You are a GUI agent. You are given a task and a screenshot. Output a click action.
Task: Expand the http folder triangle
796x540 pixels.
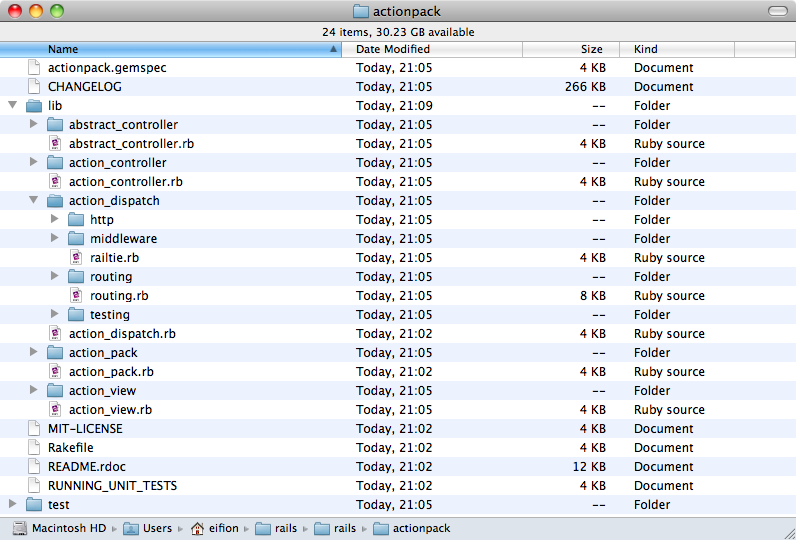(55, 219)
